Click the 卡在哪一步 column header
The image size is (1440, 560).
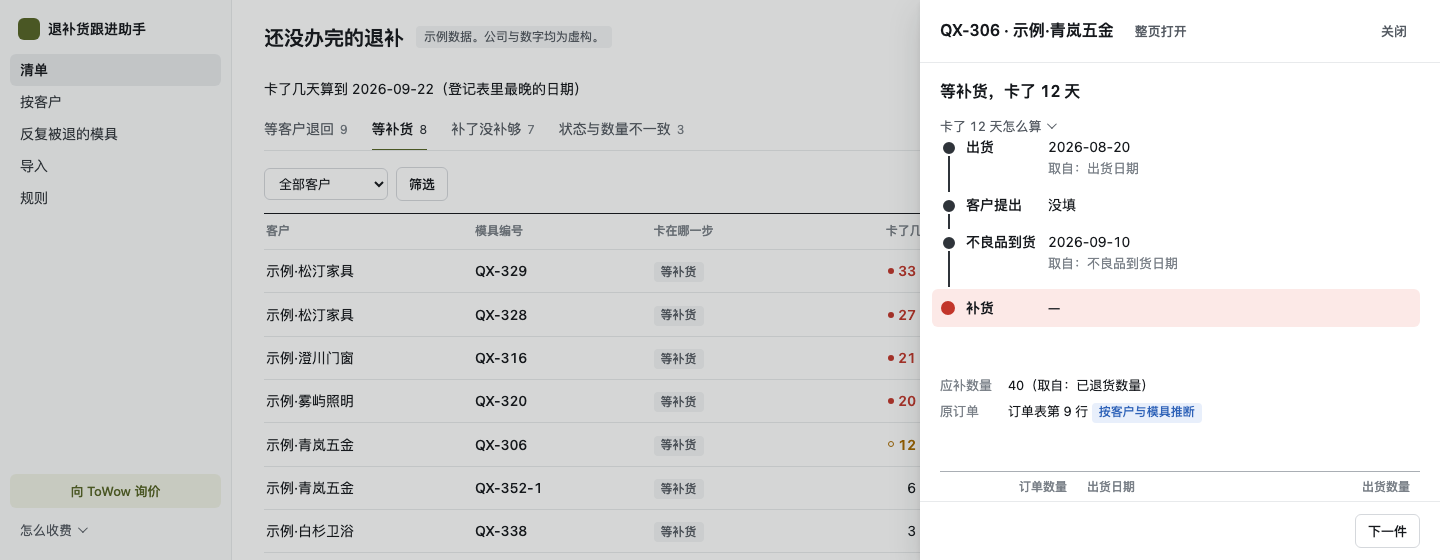[x=683, y=231]
